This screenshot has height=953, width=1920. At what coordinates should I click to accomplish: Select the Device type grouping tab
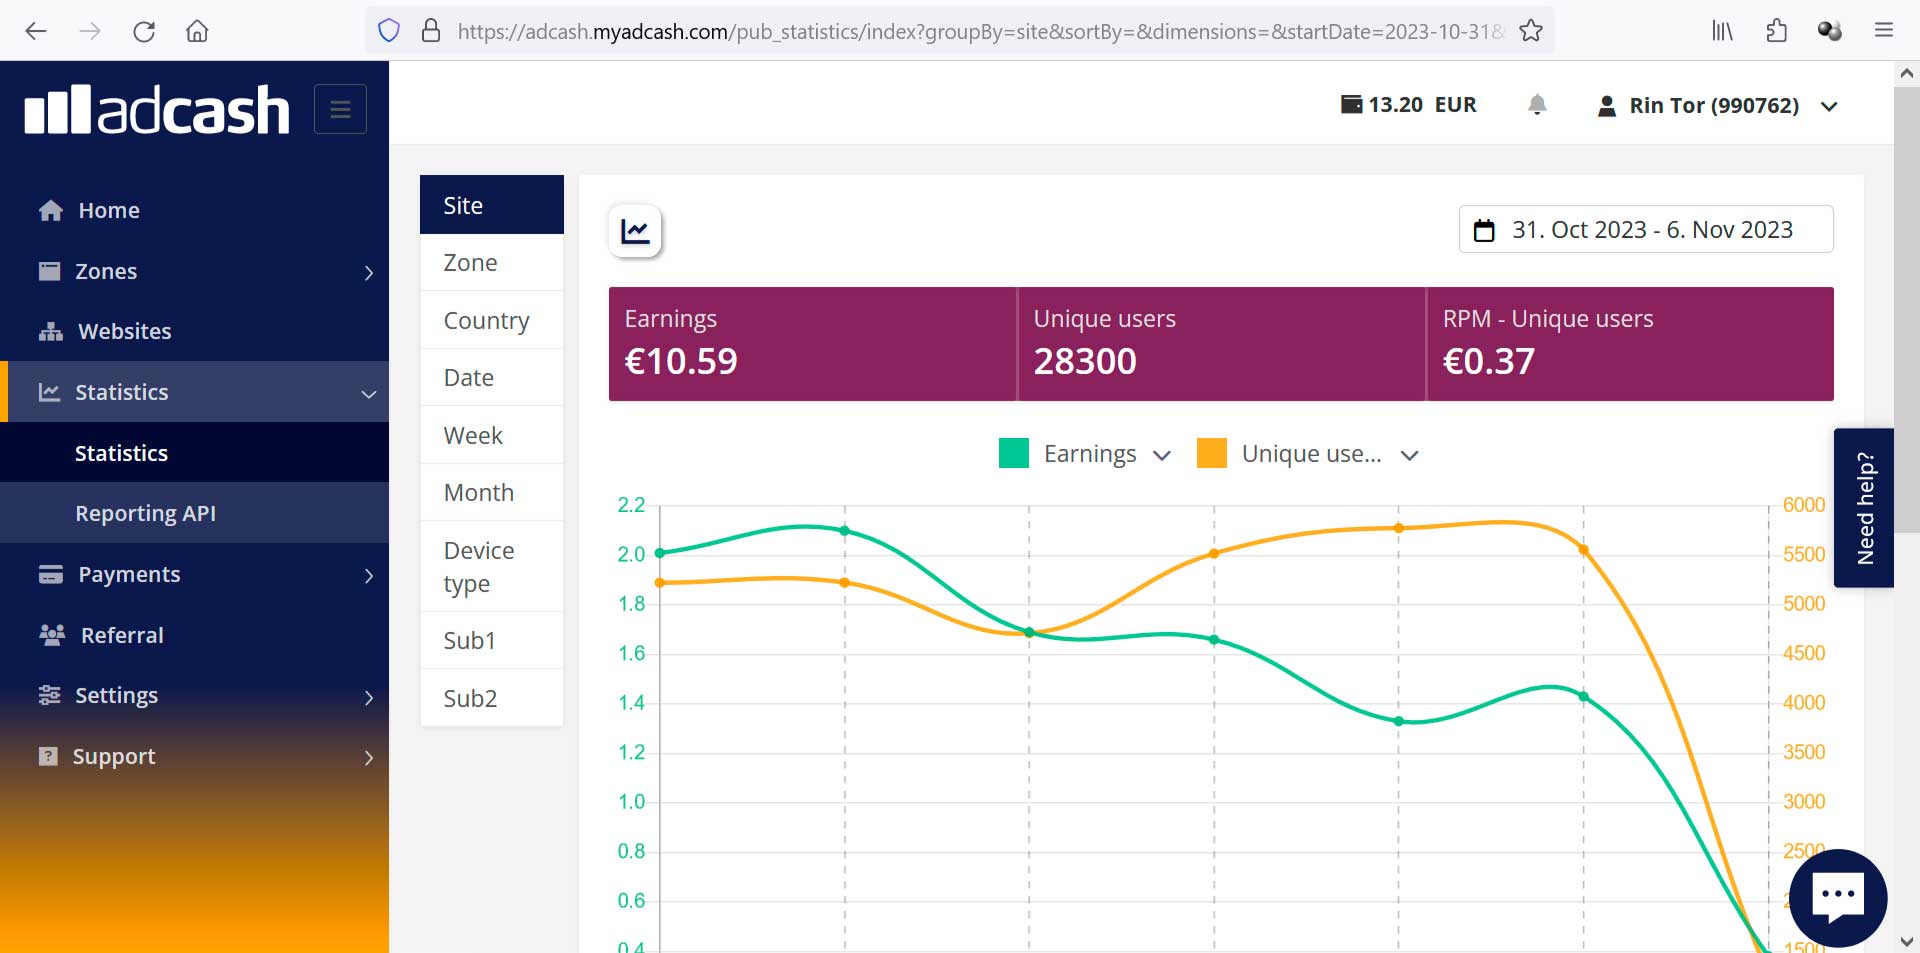(480, 566)
